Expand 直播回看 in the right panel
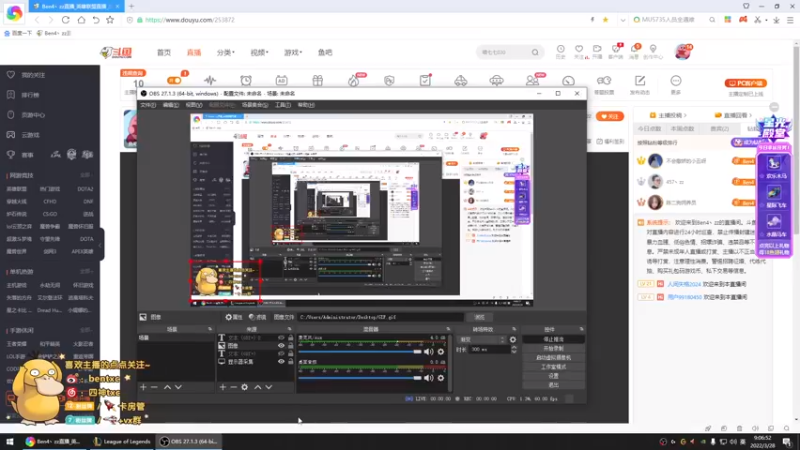 pyautogui.click(x=734, y=115)
